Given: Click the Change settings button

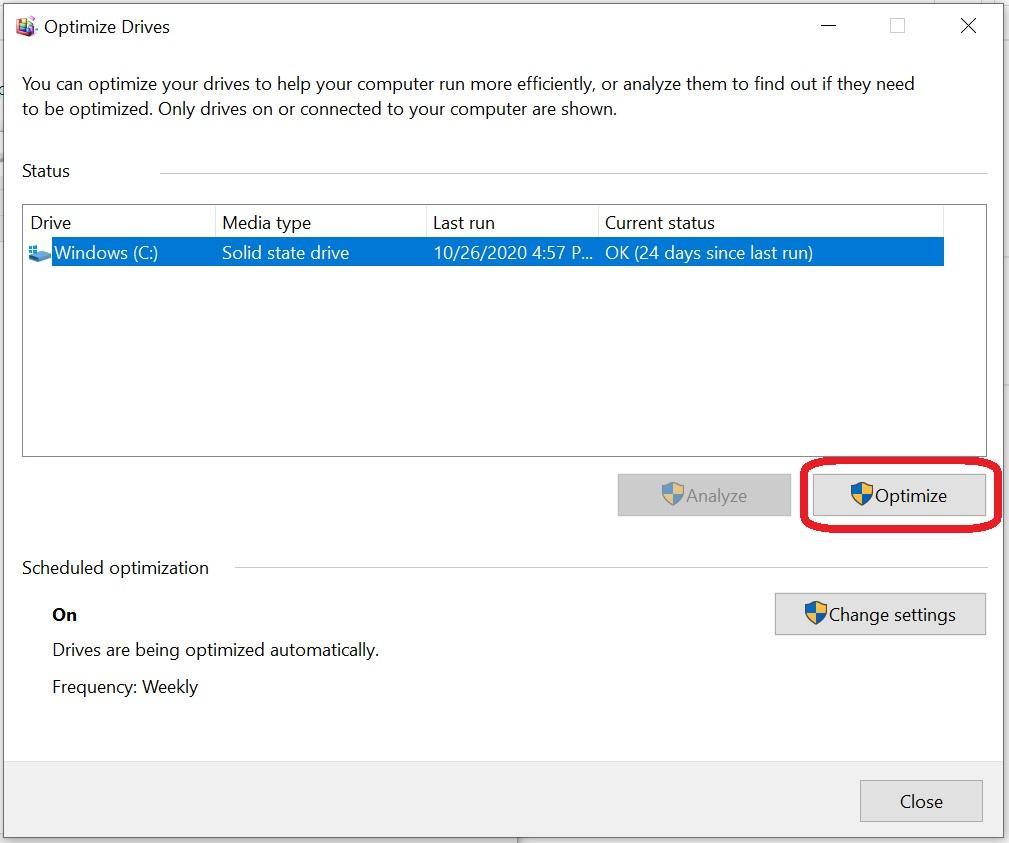Looking at the screenshot, I should (880, 614).
